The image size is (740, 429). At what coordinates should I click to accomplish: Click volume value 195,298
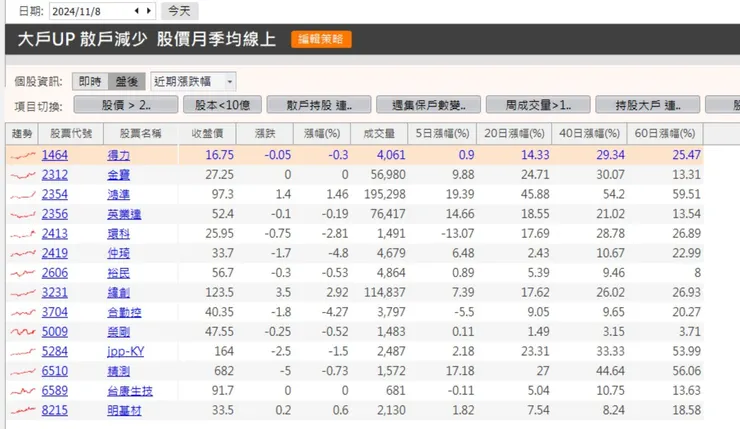pyautogui.click(x=385, y=194)
